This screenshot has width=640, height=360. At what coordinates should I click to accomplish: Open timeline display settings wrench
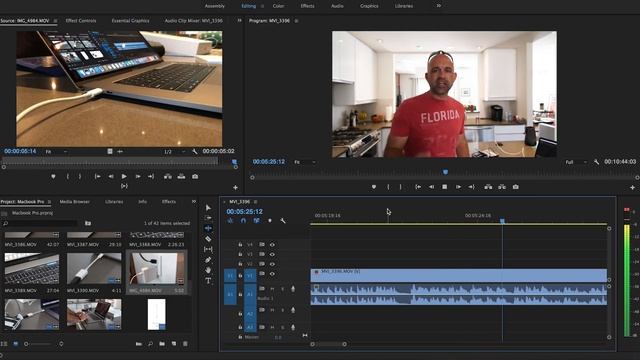(x=282, y=220)
